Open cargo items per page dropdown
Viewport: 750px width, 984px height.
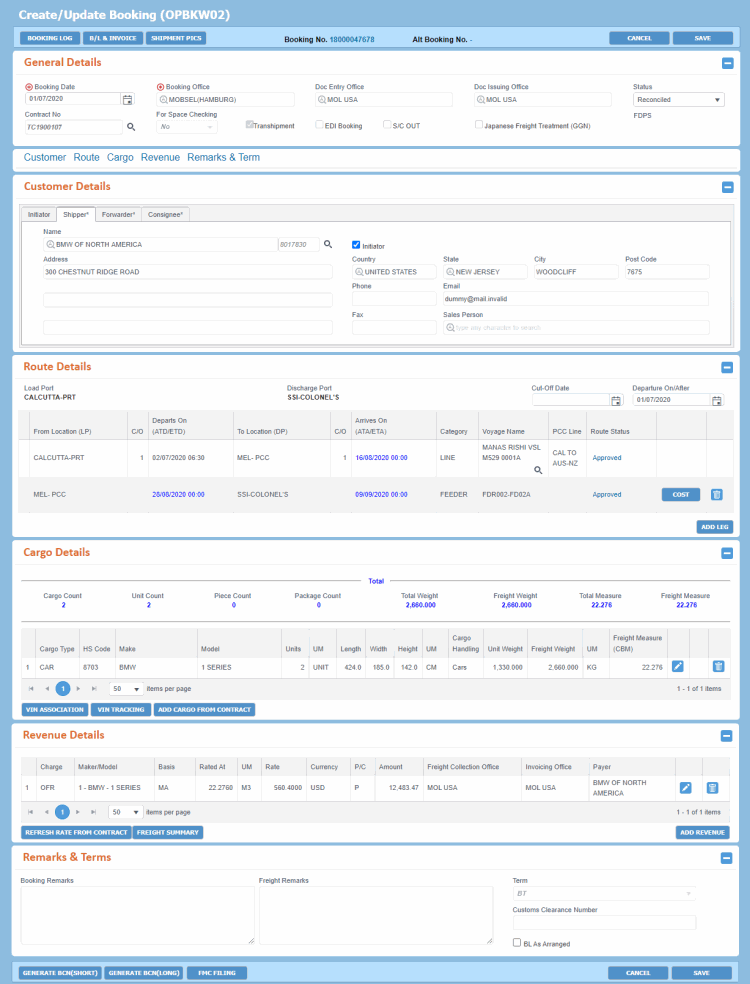pyautogui.click(x=124, y=689)
